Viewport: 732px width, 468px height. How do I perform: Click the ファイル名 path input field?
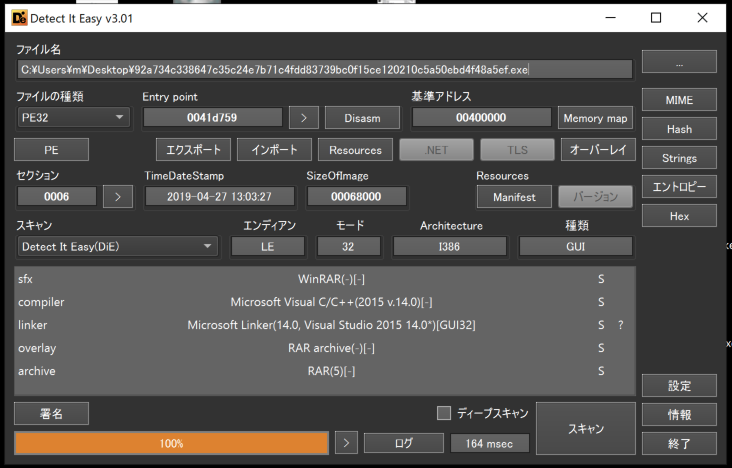click(325, 70)
